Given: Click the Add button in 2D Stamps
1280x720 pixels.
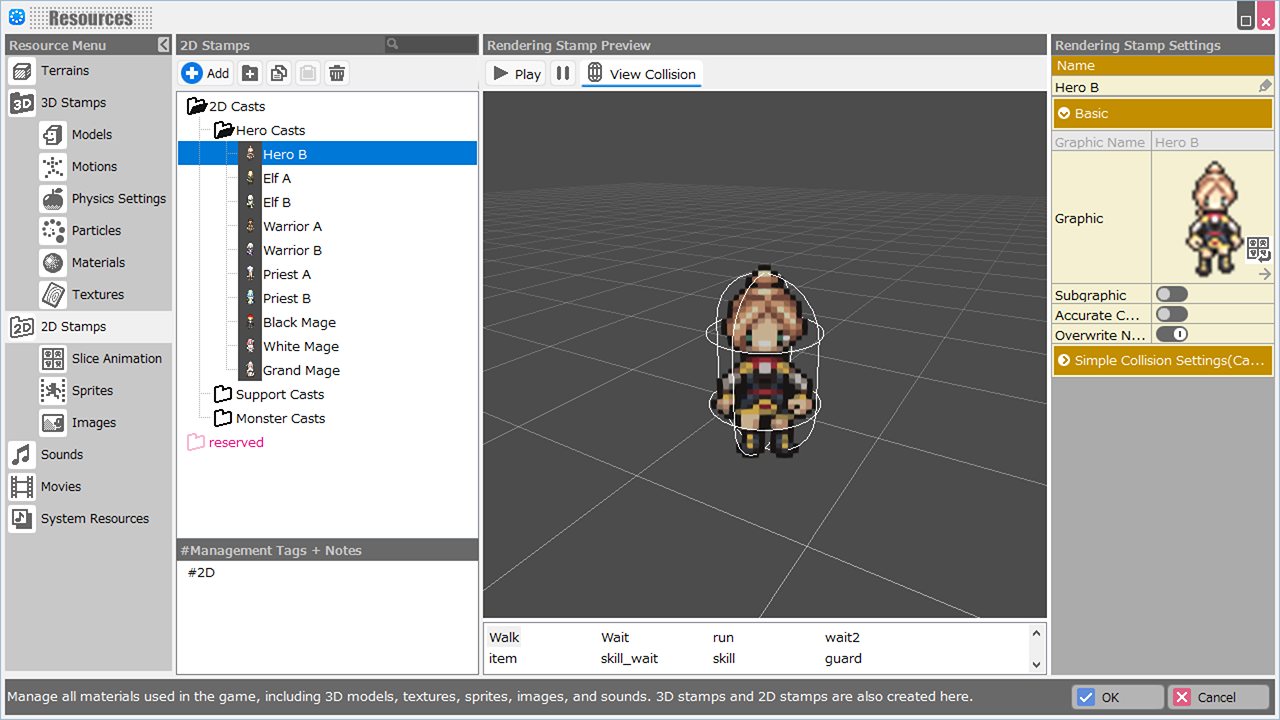Looking at the screenshot, I should [x=206, y=73].
